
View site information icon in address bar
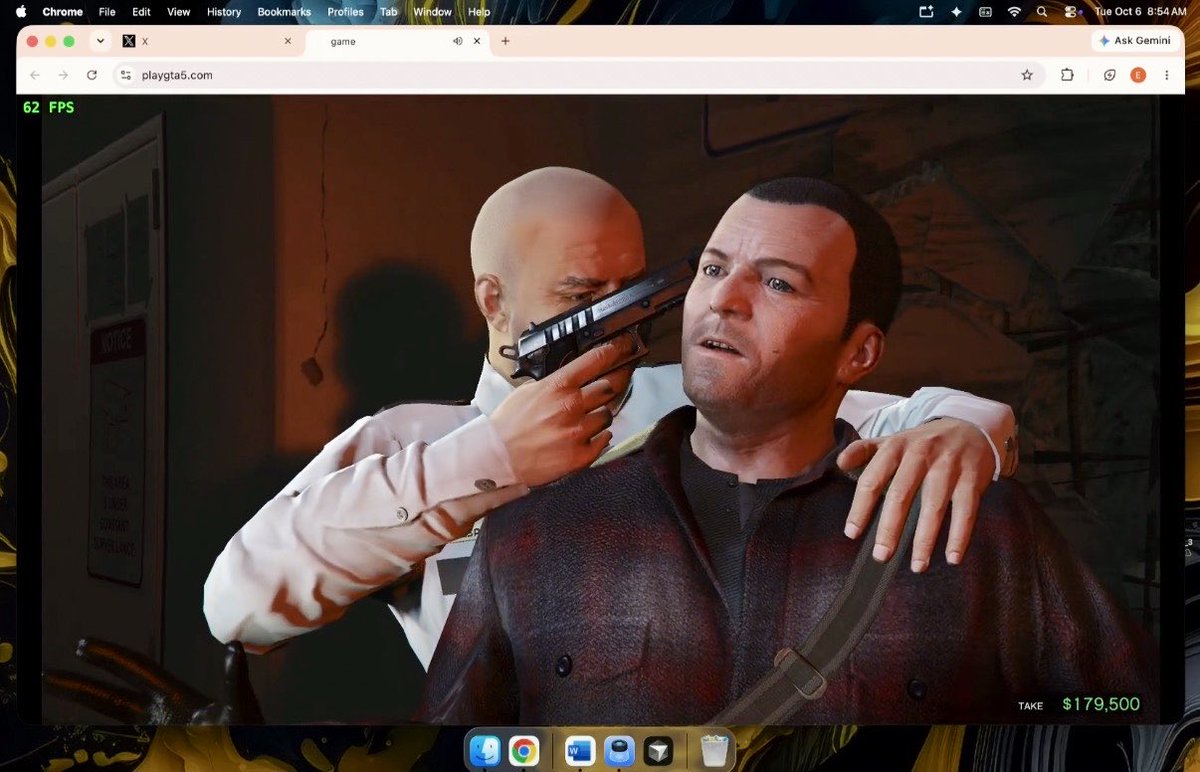pyautogui.click(x=125, y=75)
